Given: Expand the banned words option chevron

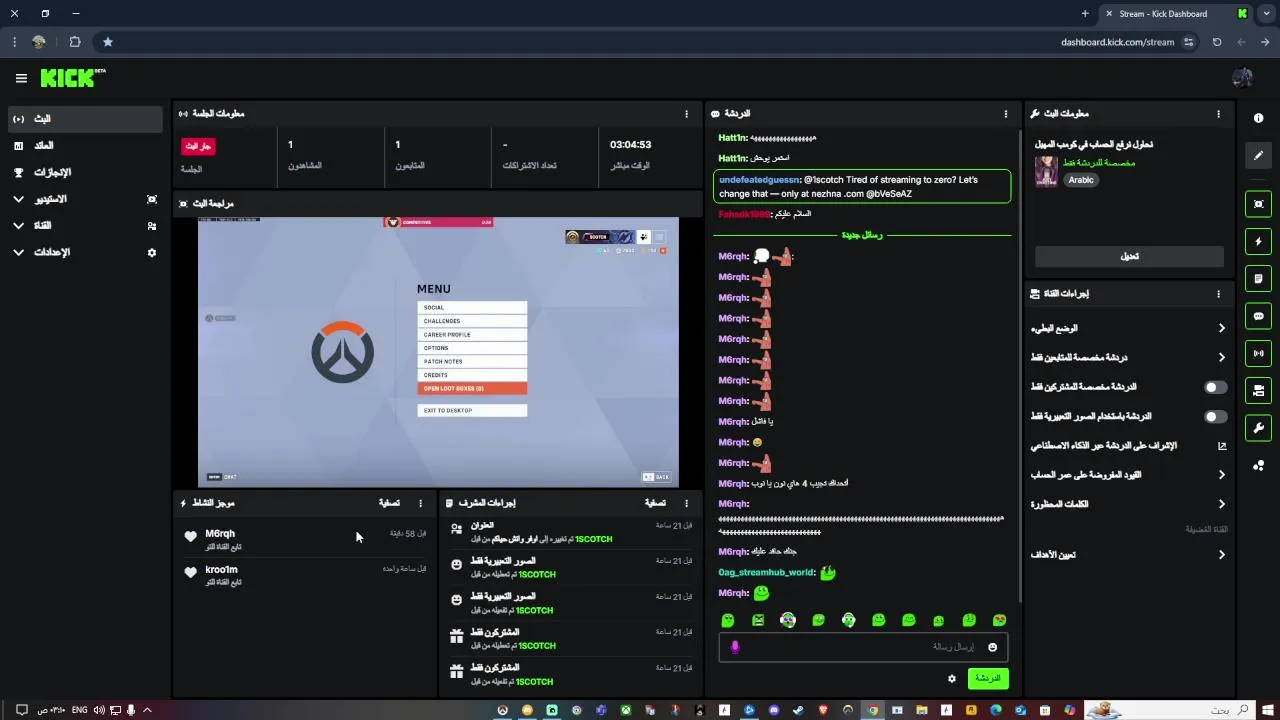Looking at the screenshot, I should coord(1221,504).
